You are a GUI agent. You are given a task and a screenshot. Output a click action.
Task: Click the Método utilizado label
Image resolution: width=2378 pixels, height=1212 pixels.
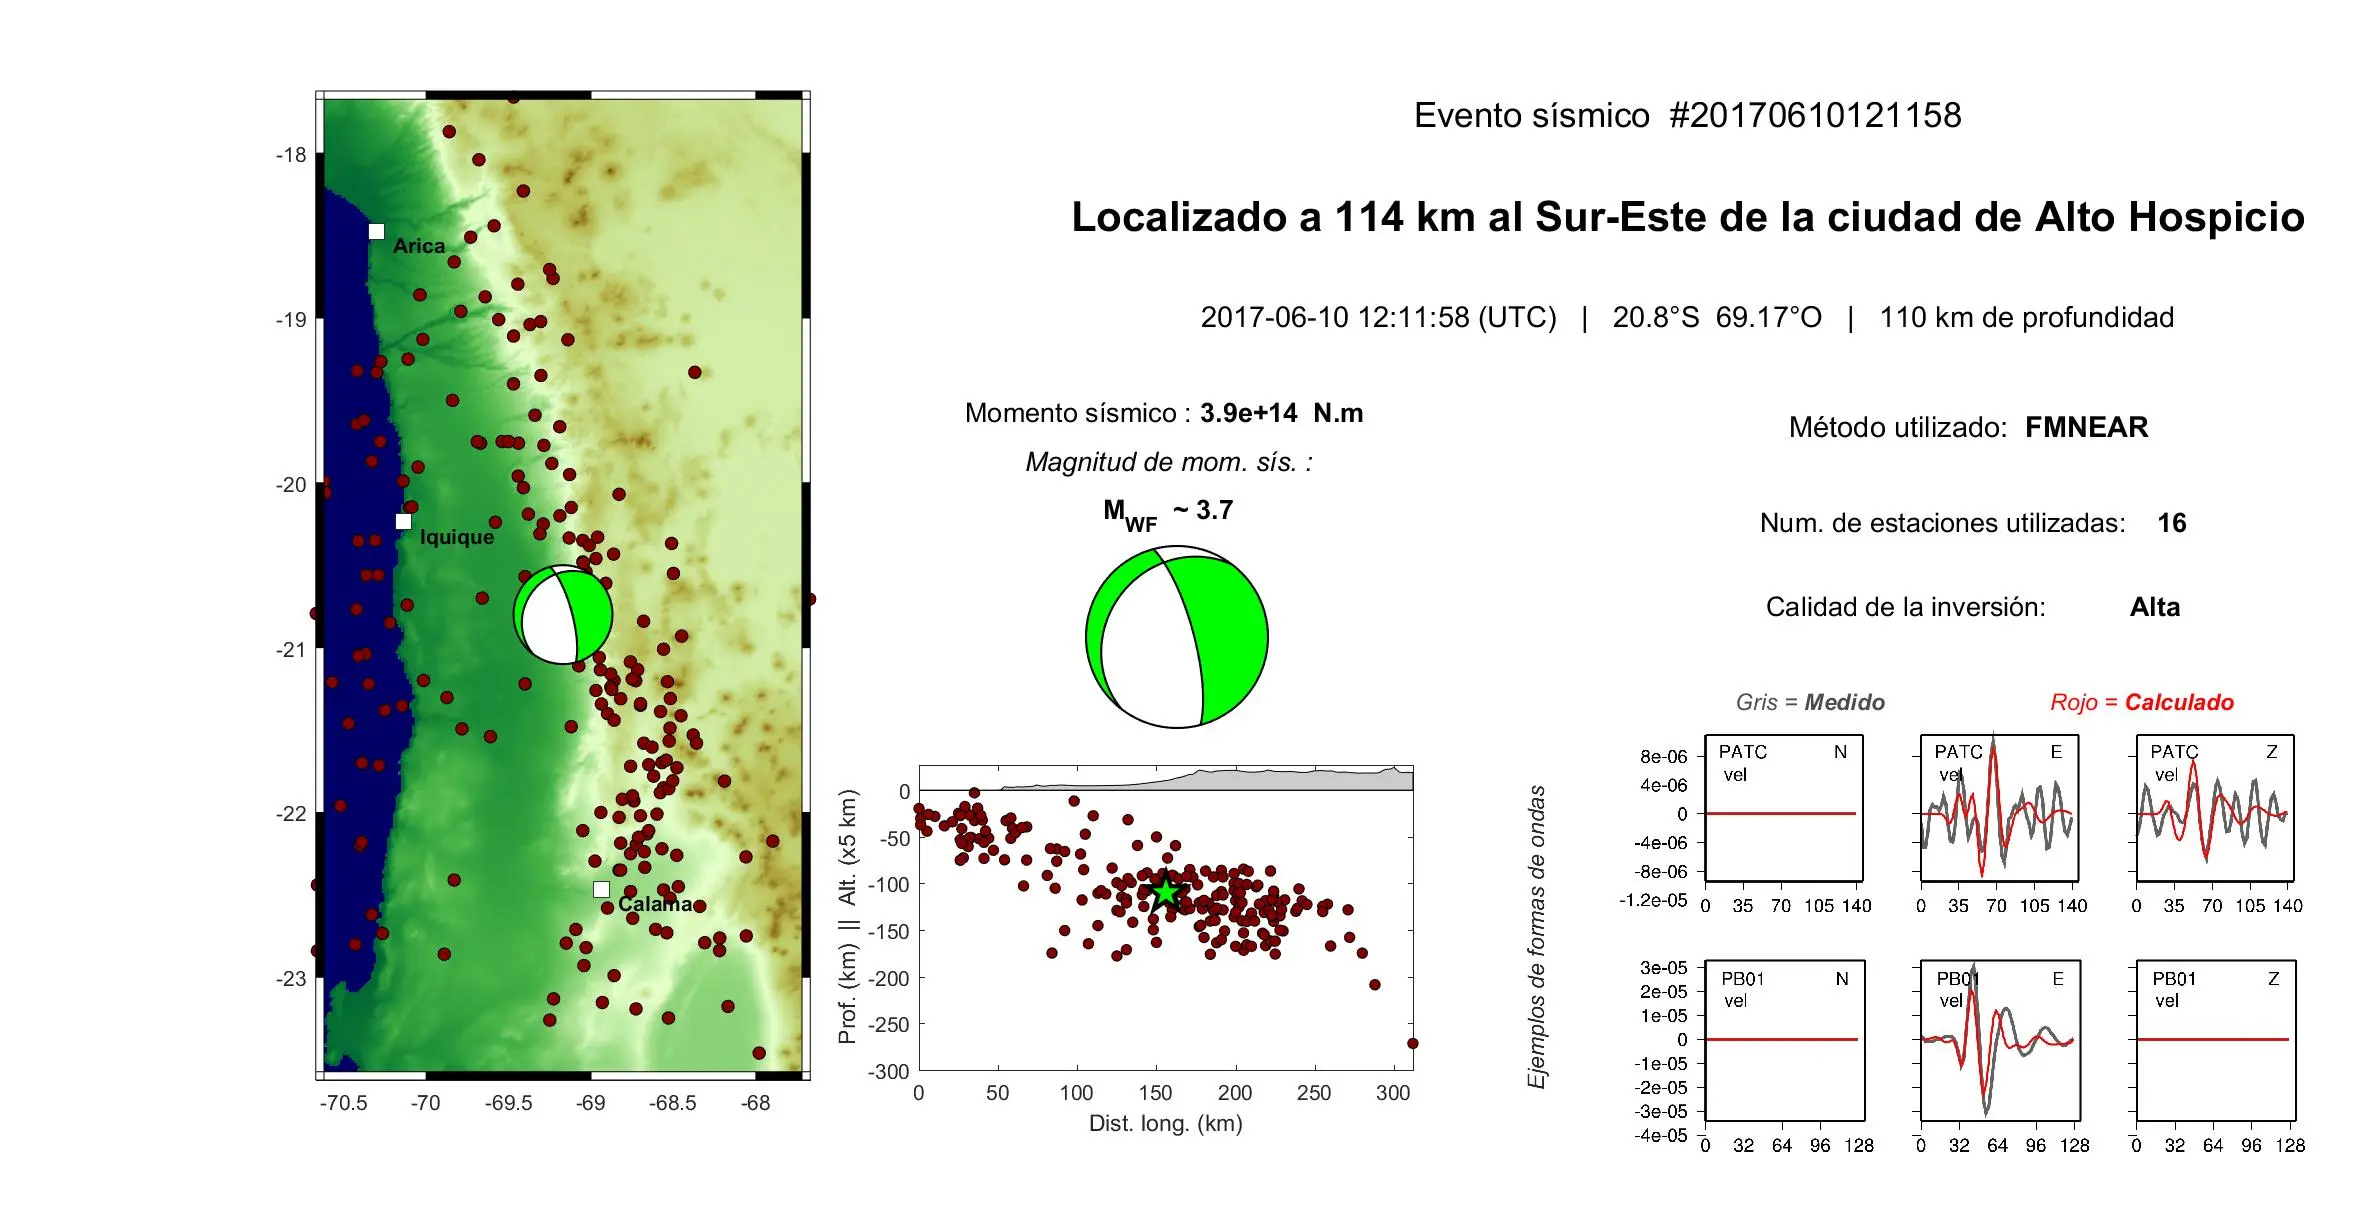(x=1898, y=427)
